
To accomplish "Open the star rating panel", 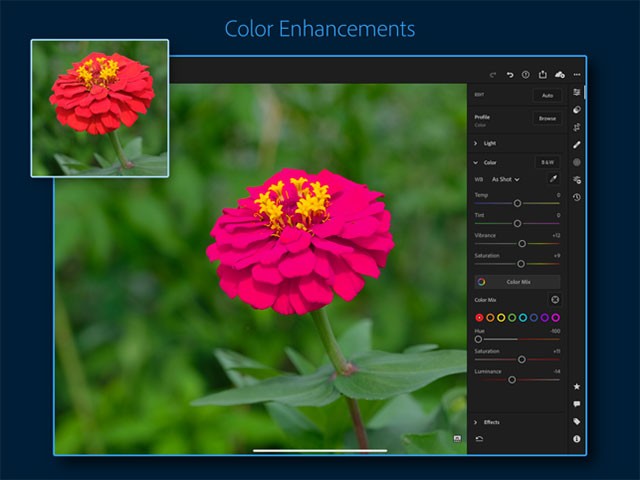I will pyautogui.click(x=577, y=386).
